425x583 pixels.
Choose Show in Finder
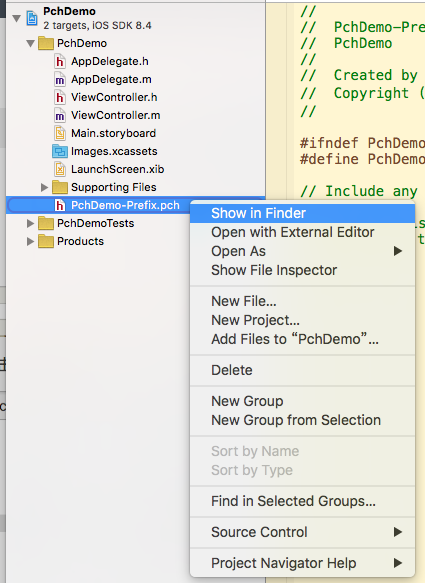pos(302,213)
